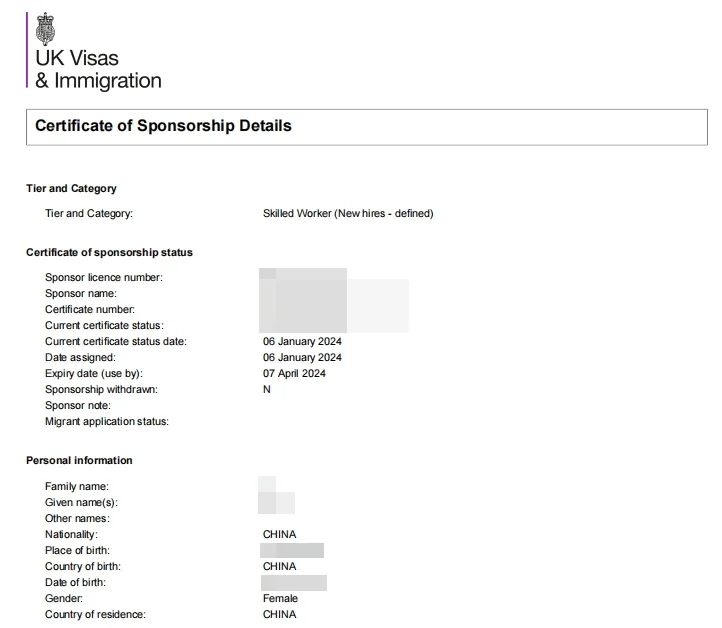Click the Sponsor licence number label
Screen dimensions: 722x628
coord(104,278)
